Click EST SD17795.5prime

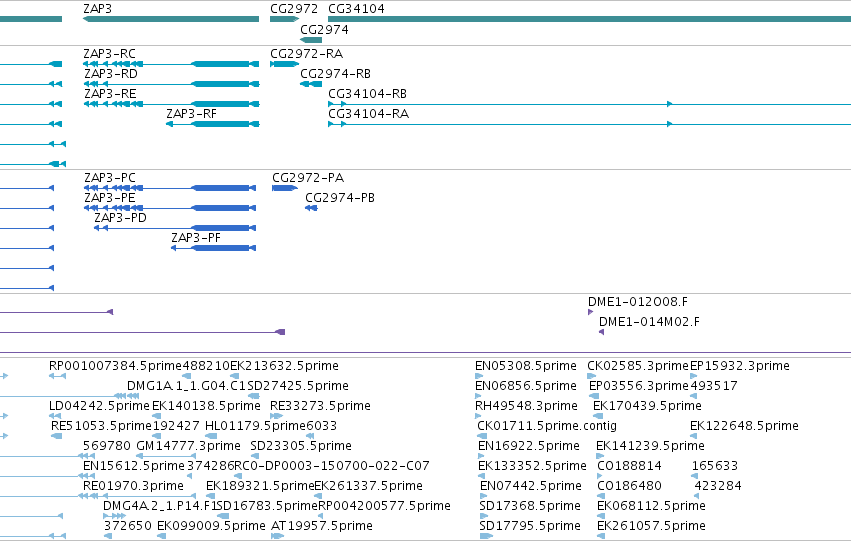pyautogui.click(x=530, y=527)
